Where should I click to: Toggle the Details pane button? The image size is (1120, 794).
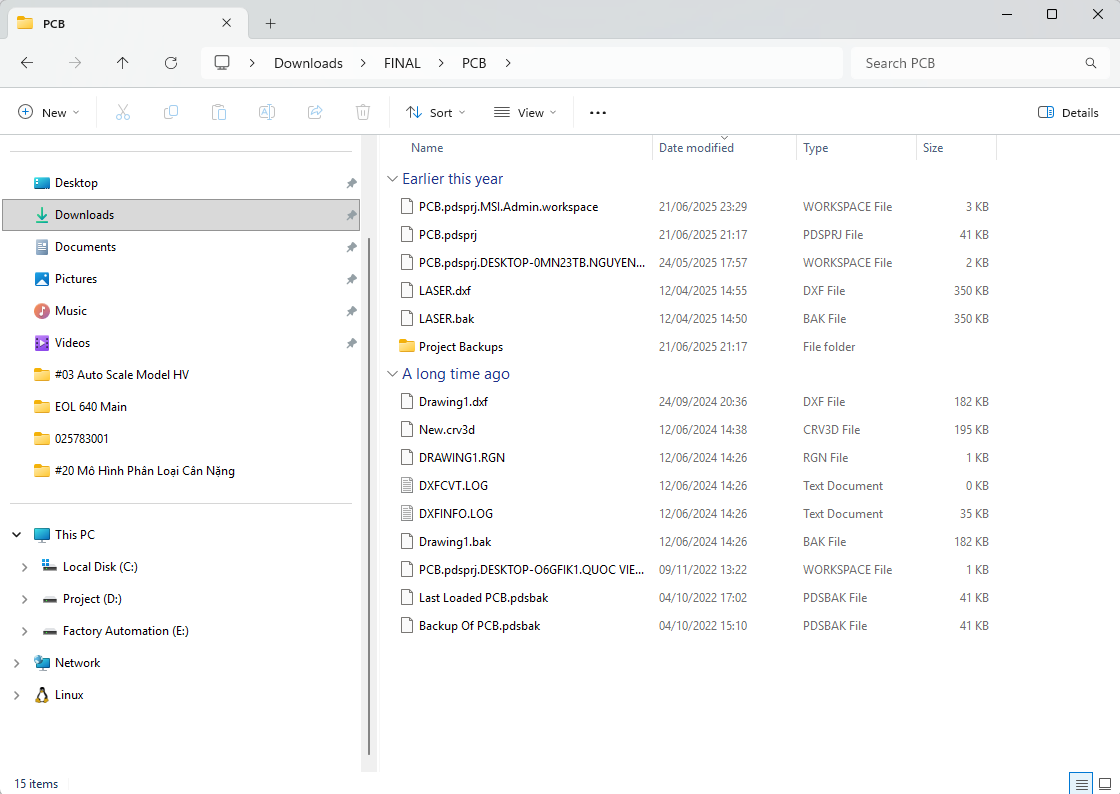[1068, 113]
